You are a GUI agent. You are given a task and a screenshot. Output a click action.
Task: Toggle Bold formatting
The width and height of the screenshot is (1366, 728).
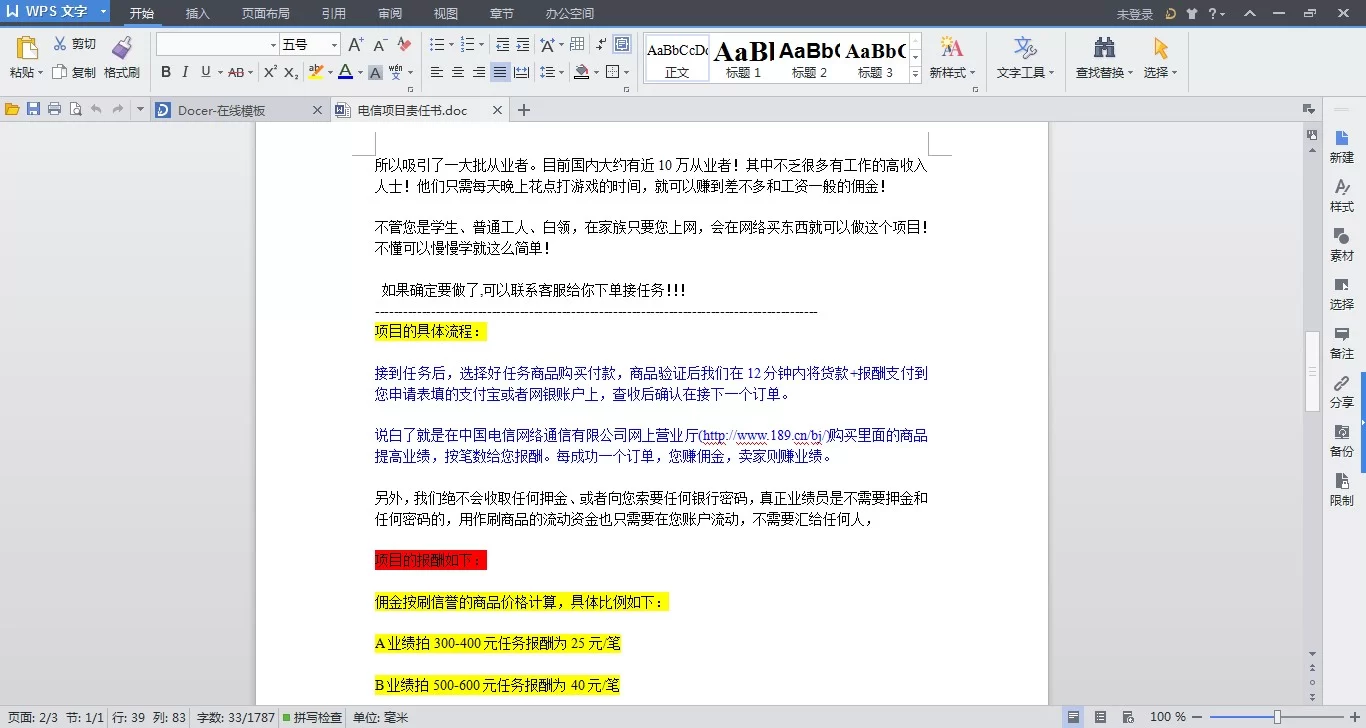tap(166, 72)
